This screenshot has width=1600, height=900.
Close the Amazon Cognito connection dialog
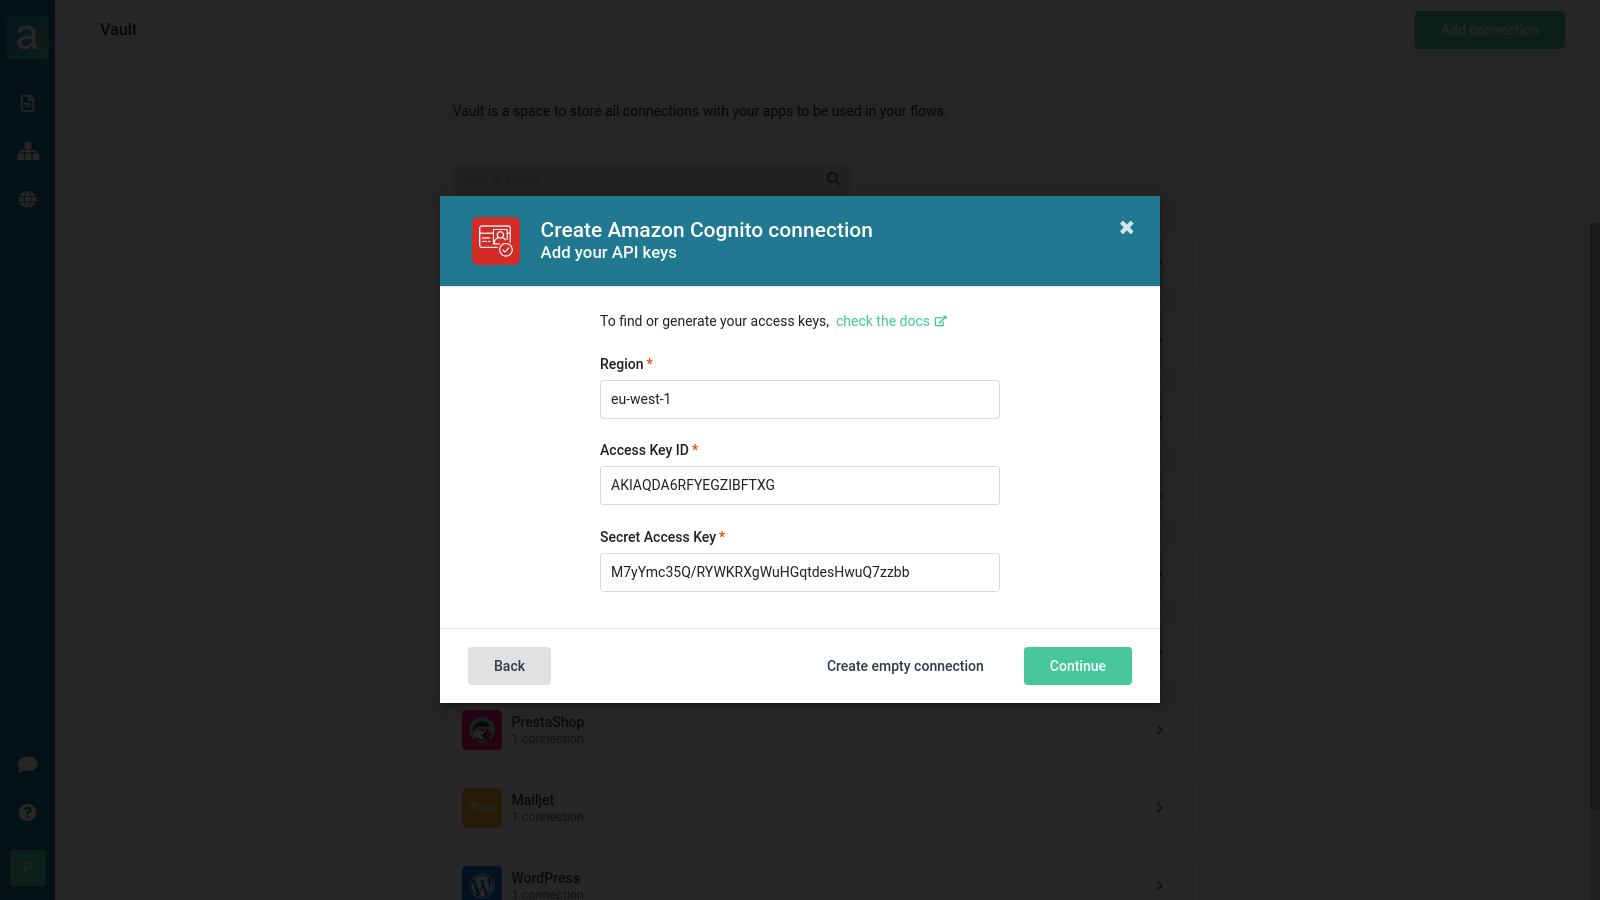[1127, 228]
